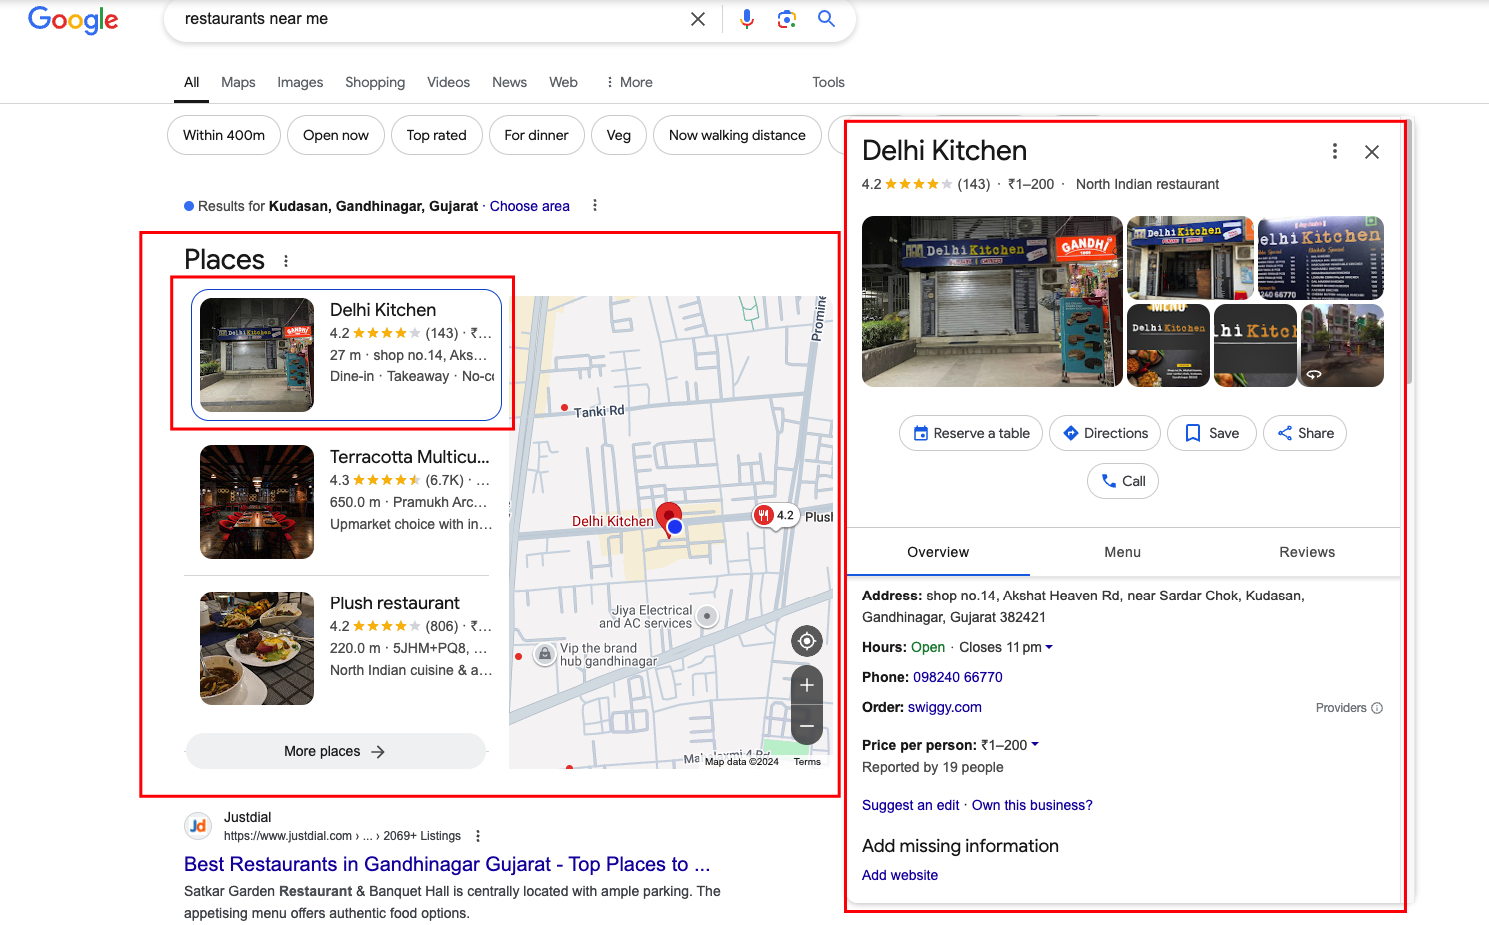The image size is (1489, 925).
Task: Expand price per person details
Action: (x=1035, y=745)
